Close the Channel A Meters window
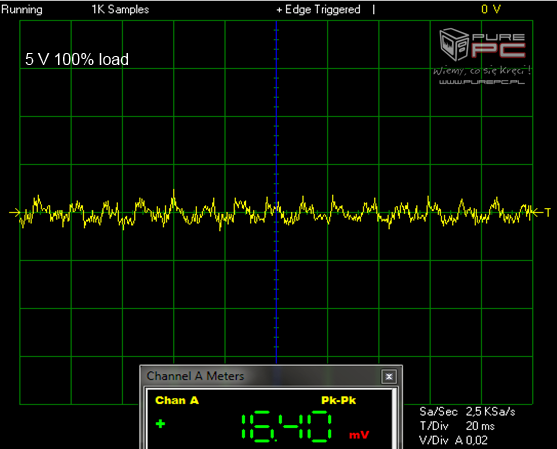This screenshot has width=557, height=449. coord(389,377)
